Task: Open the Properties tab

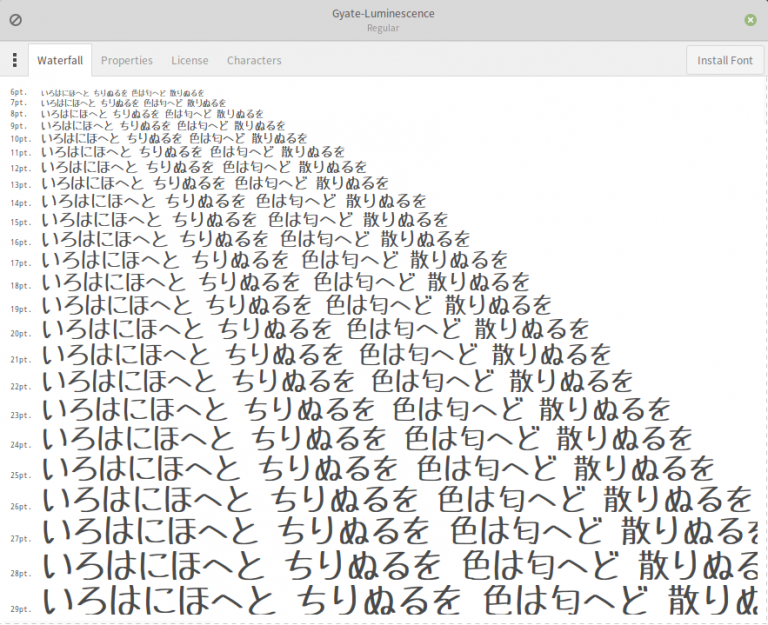Action: coord(126,60)
